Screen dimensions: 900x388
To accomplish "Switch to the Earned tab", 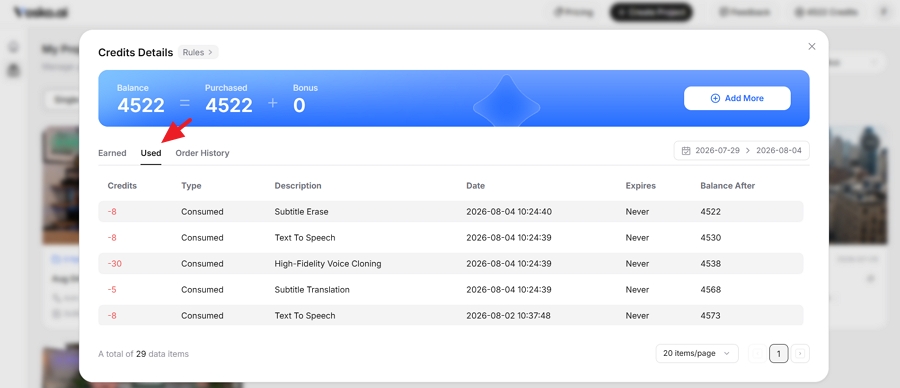I will click(x=112, y=153).
